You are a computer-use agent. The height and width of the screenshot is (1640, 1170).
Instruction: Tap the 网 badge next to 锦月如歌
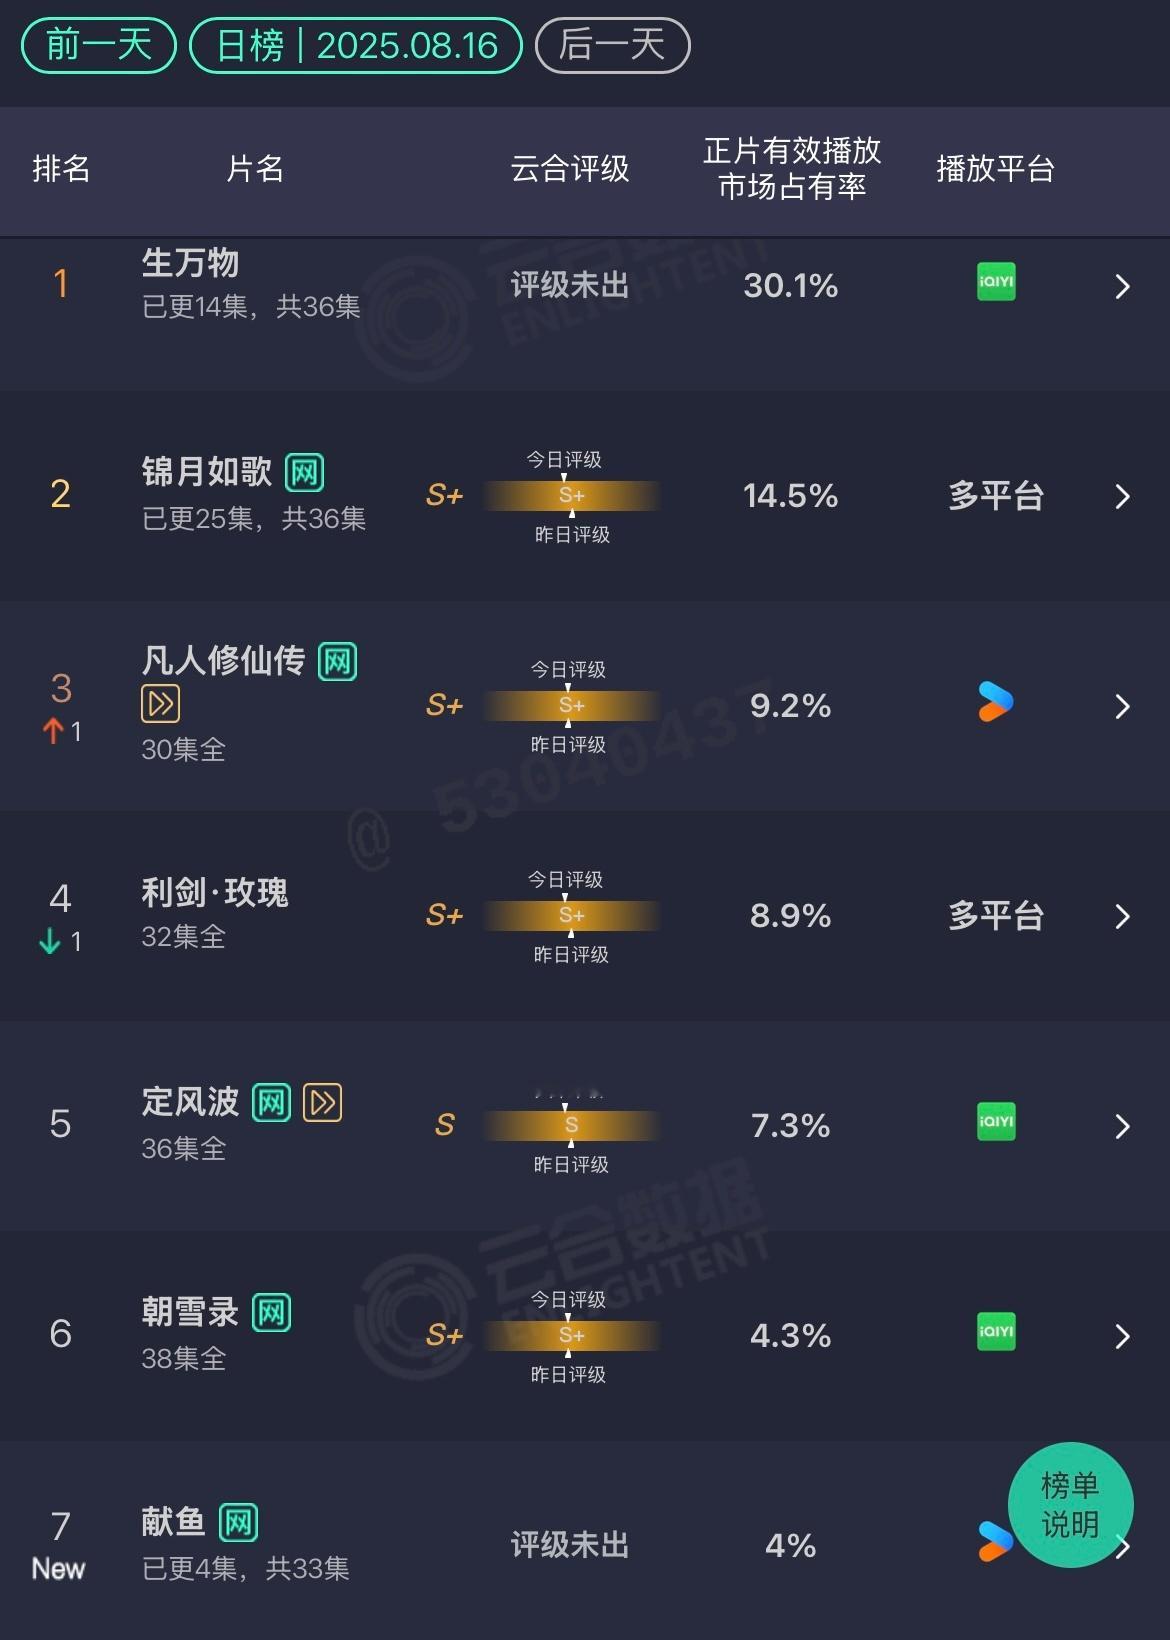pos(304,472)
